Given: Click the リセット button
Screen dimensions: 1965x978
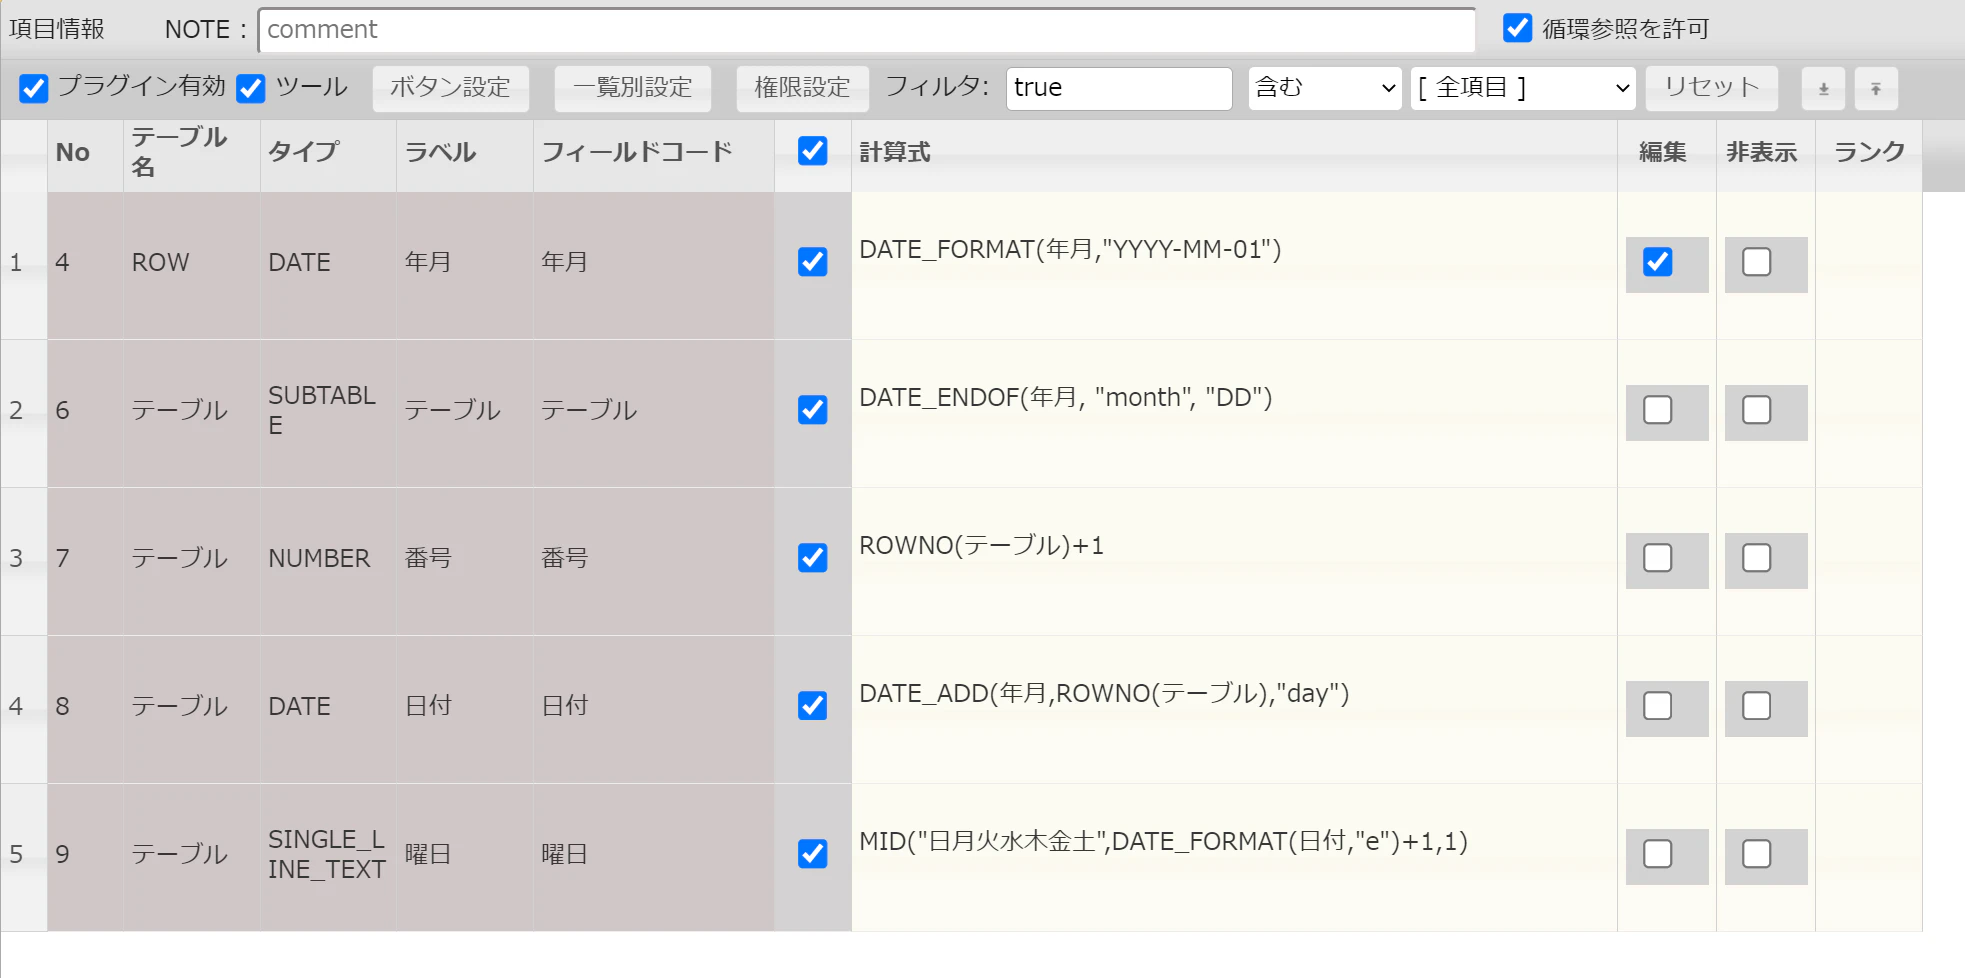Looking at the screenshot, I should click(x=1712, y=88).
